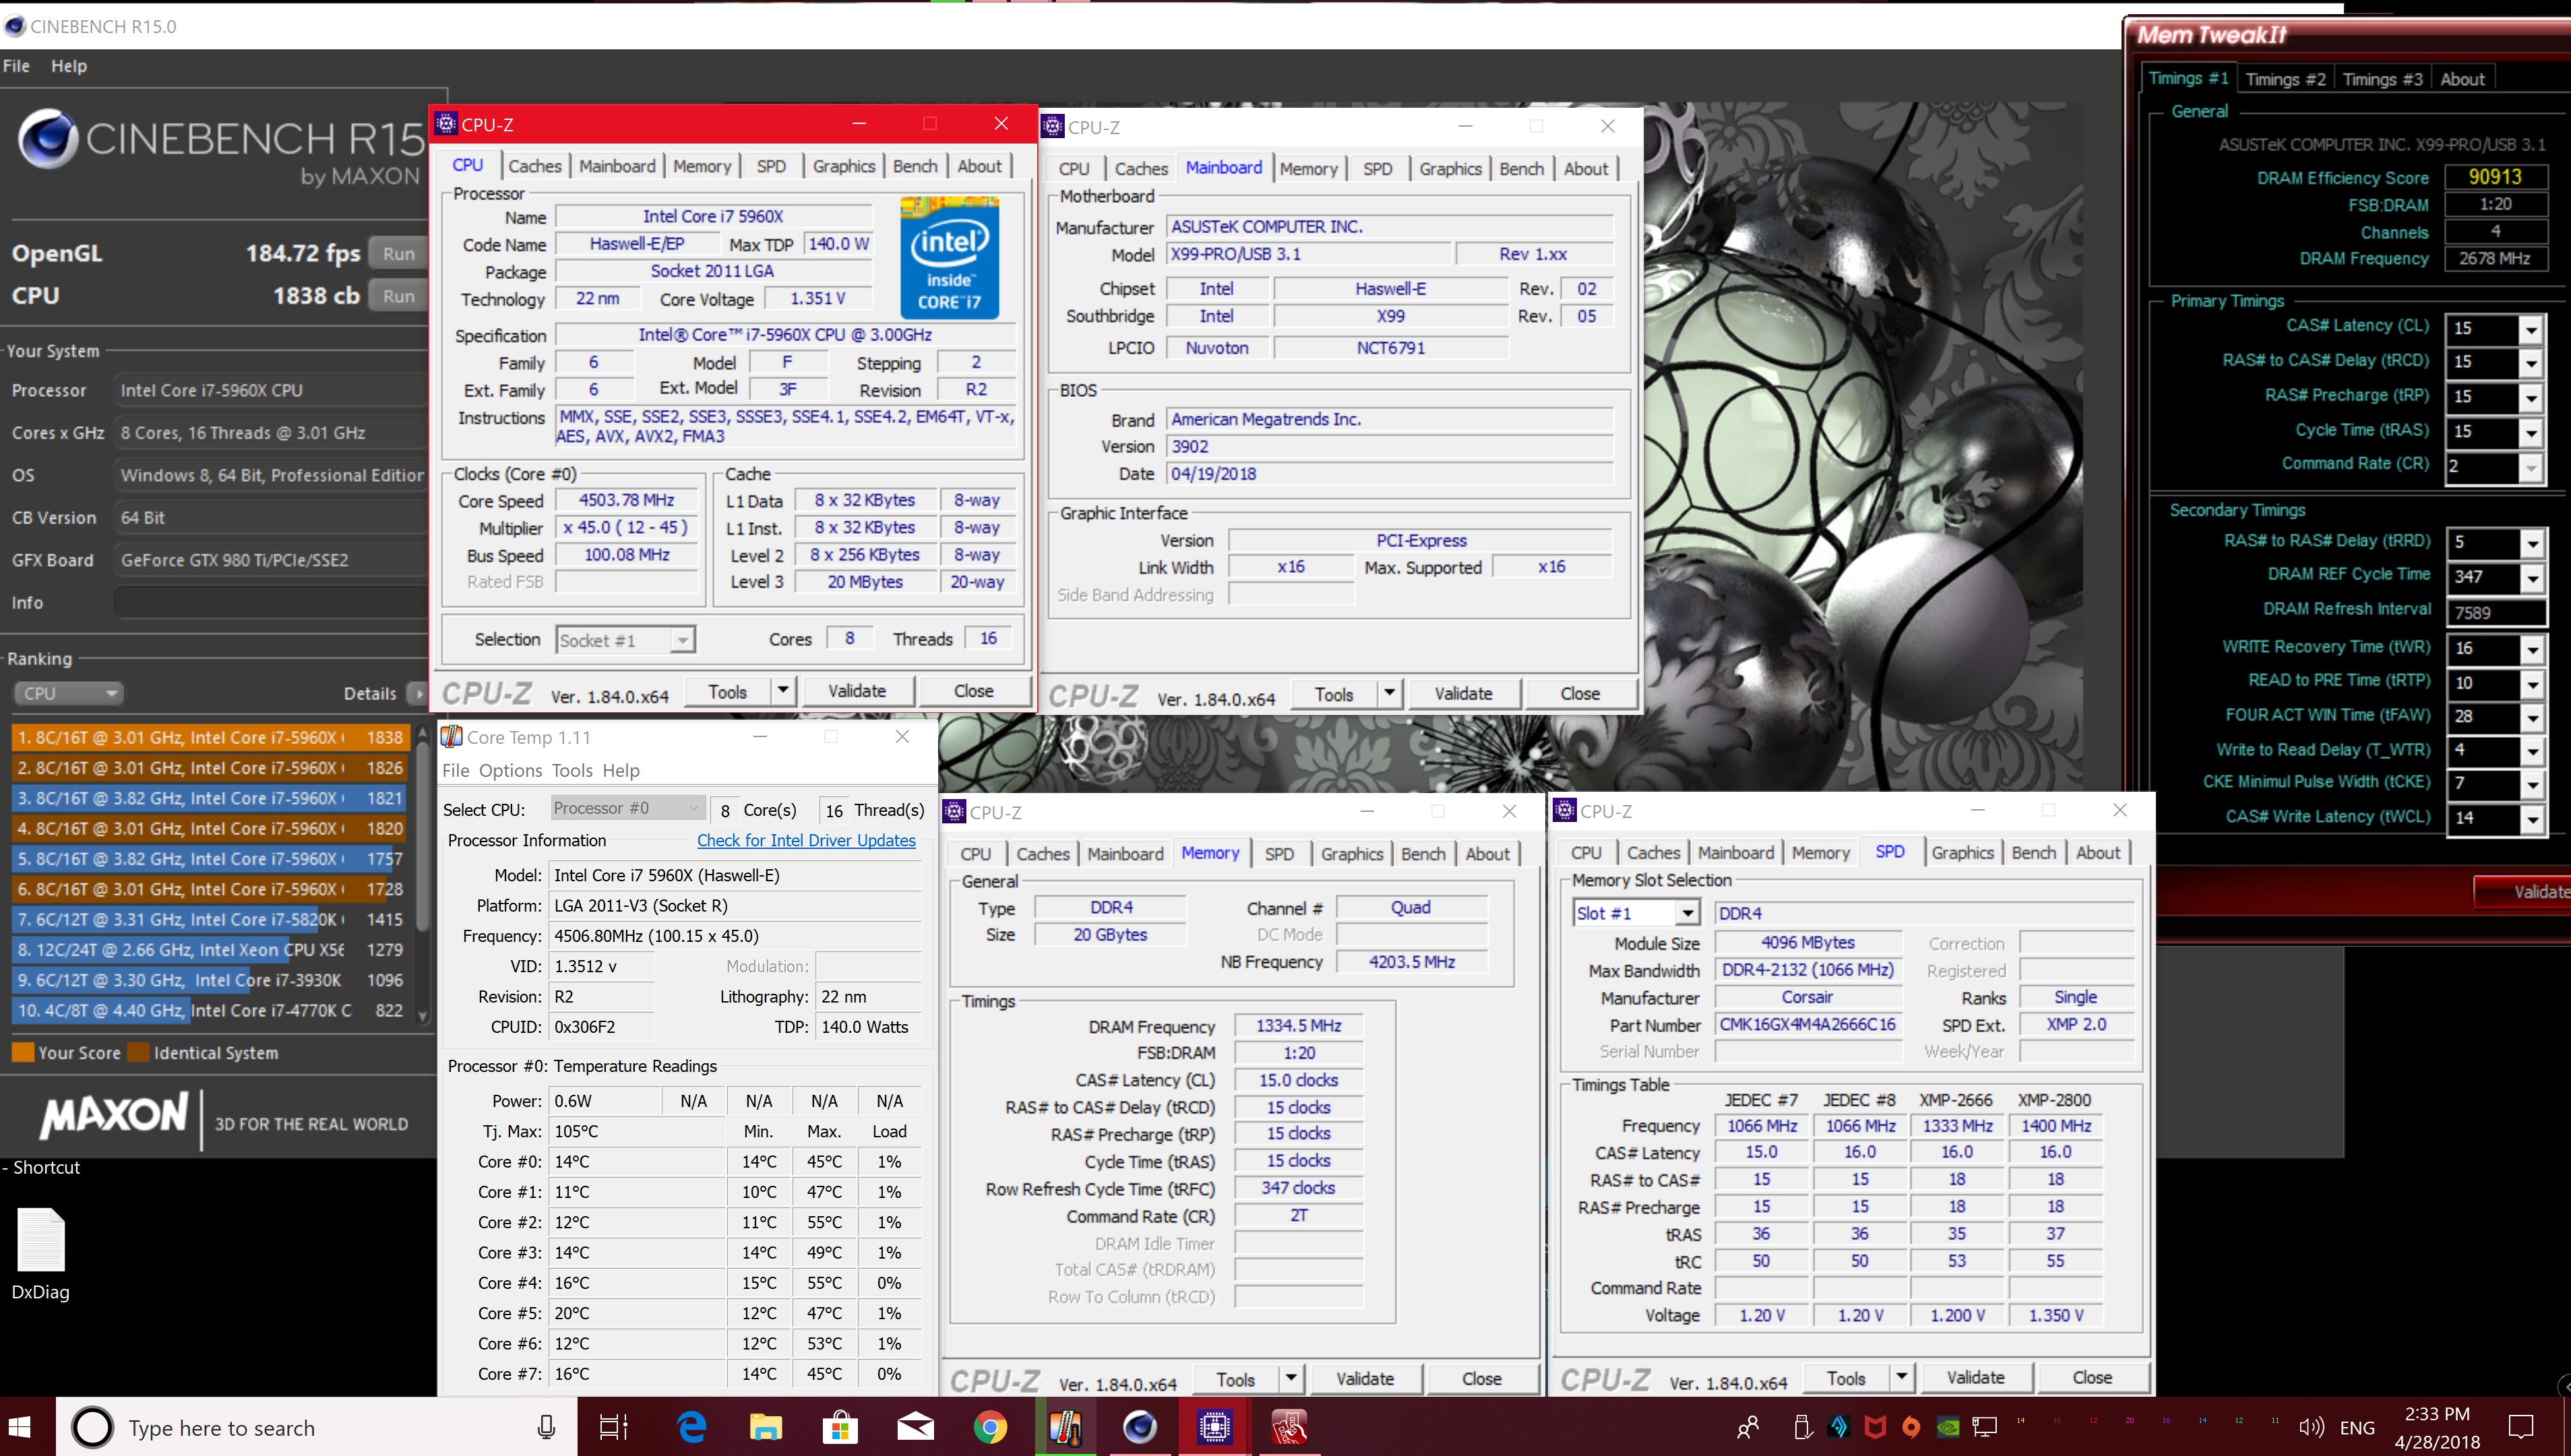Launch Google Chrome from the taskbar
This screenshot has width=2571, height=1456.
point(990,1427)
